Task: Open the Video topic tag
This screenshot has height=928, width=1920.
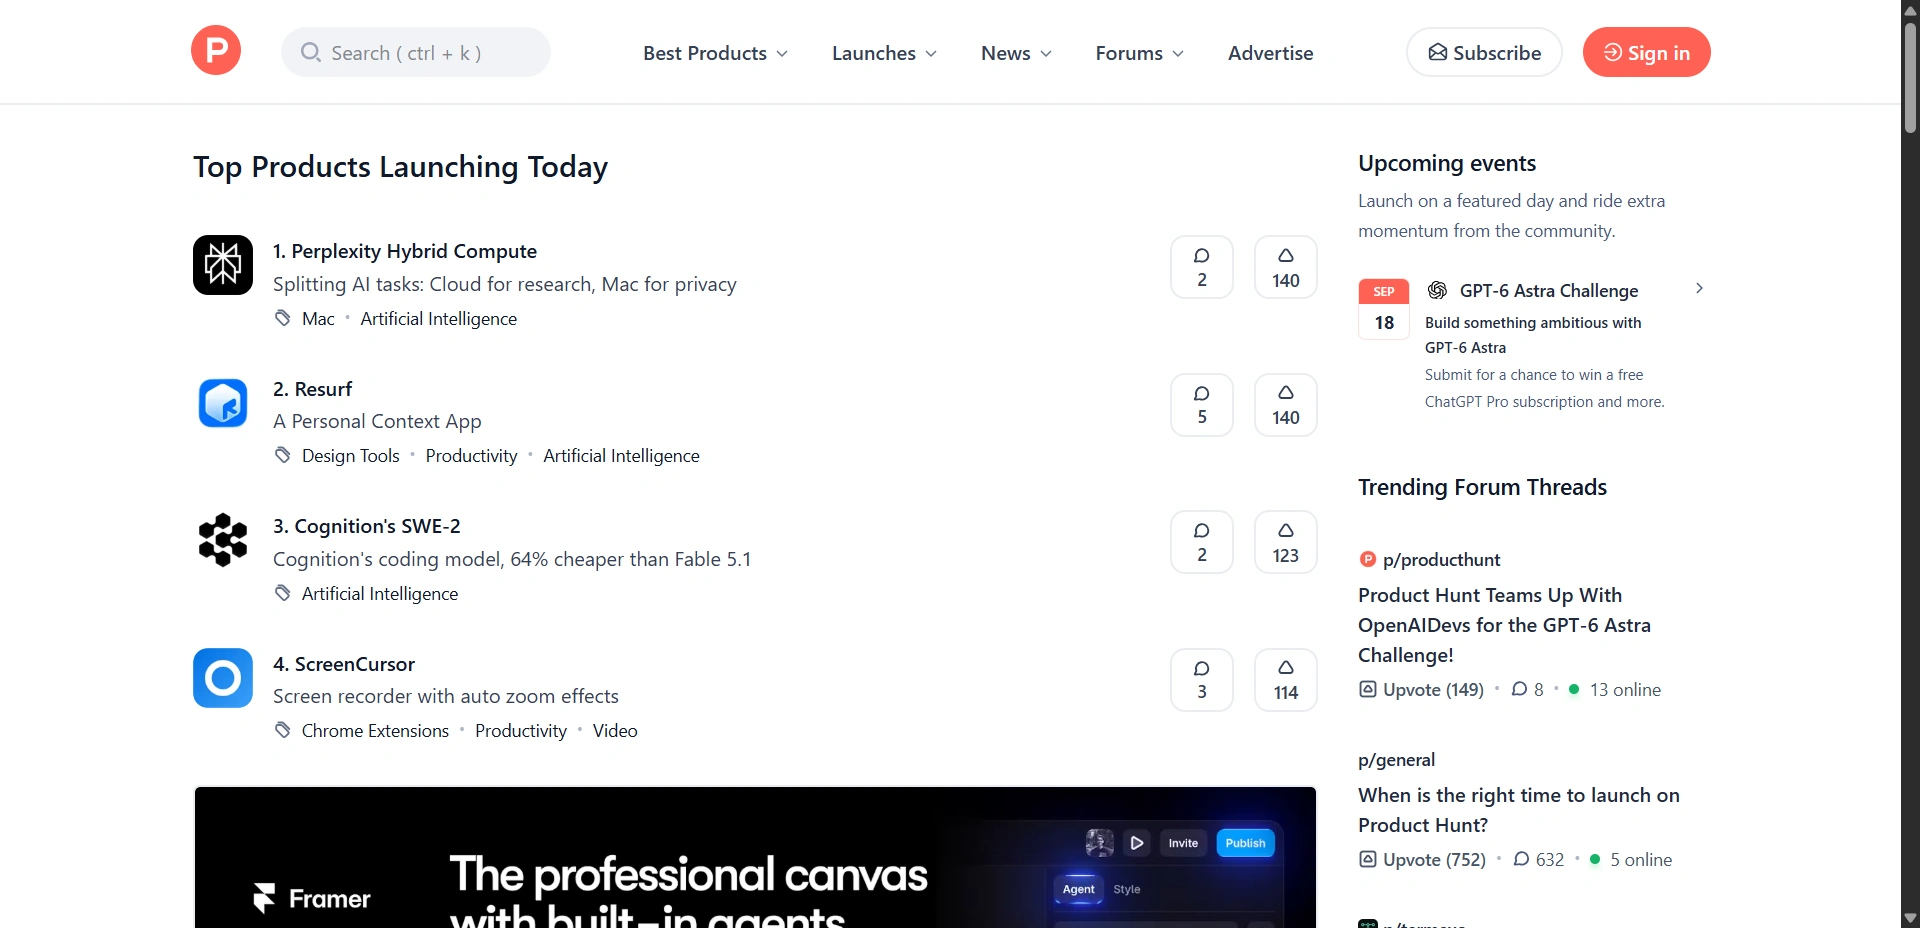Action: (x=615, y=731)
